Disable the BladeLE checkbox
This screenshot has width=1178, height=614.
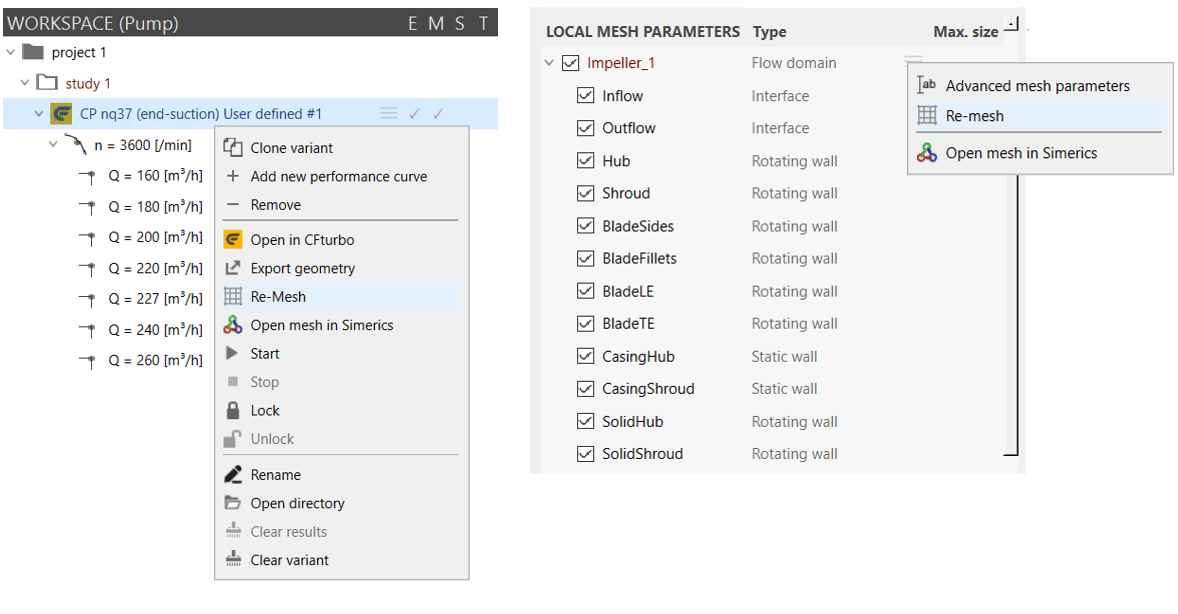tap(585, 291)
